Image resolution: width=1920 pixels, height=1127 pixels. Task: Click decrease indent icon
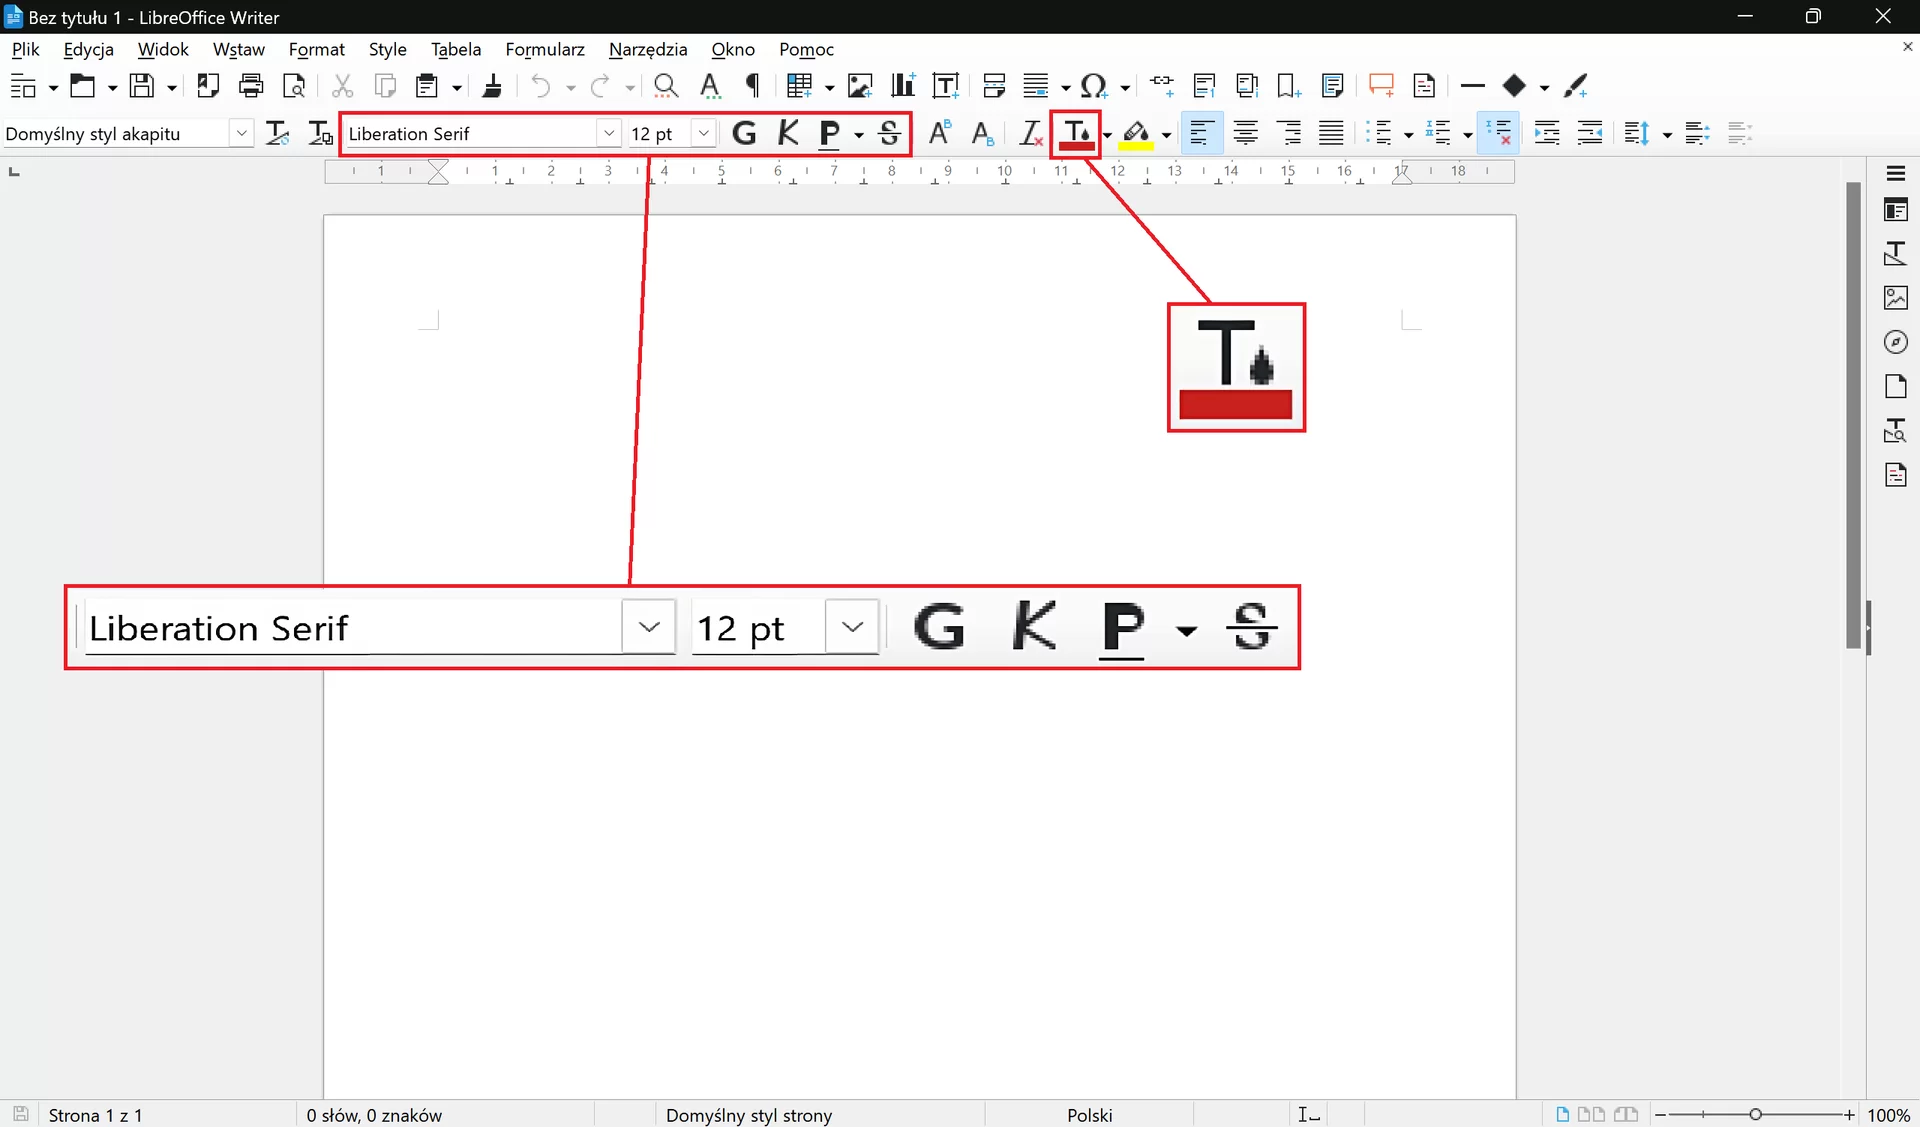coord(1590,133)
